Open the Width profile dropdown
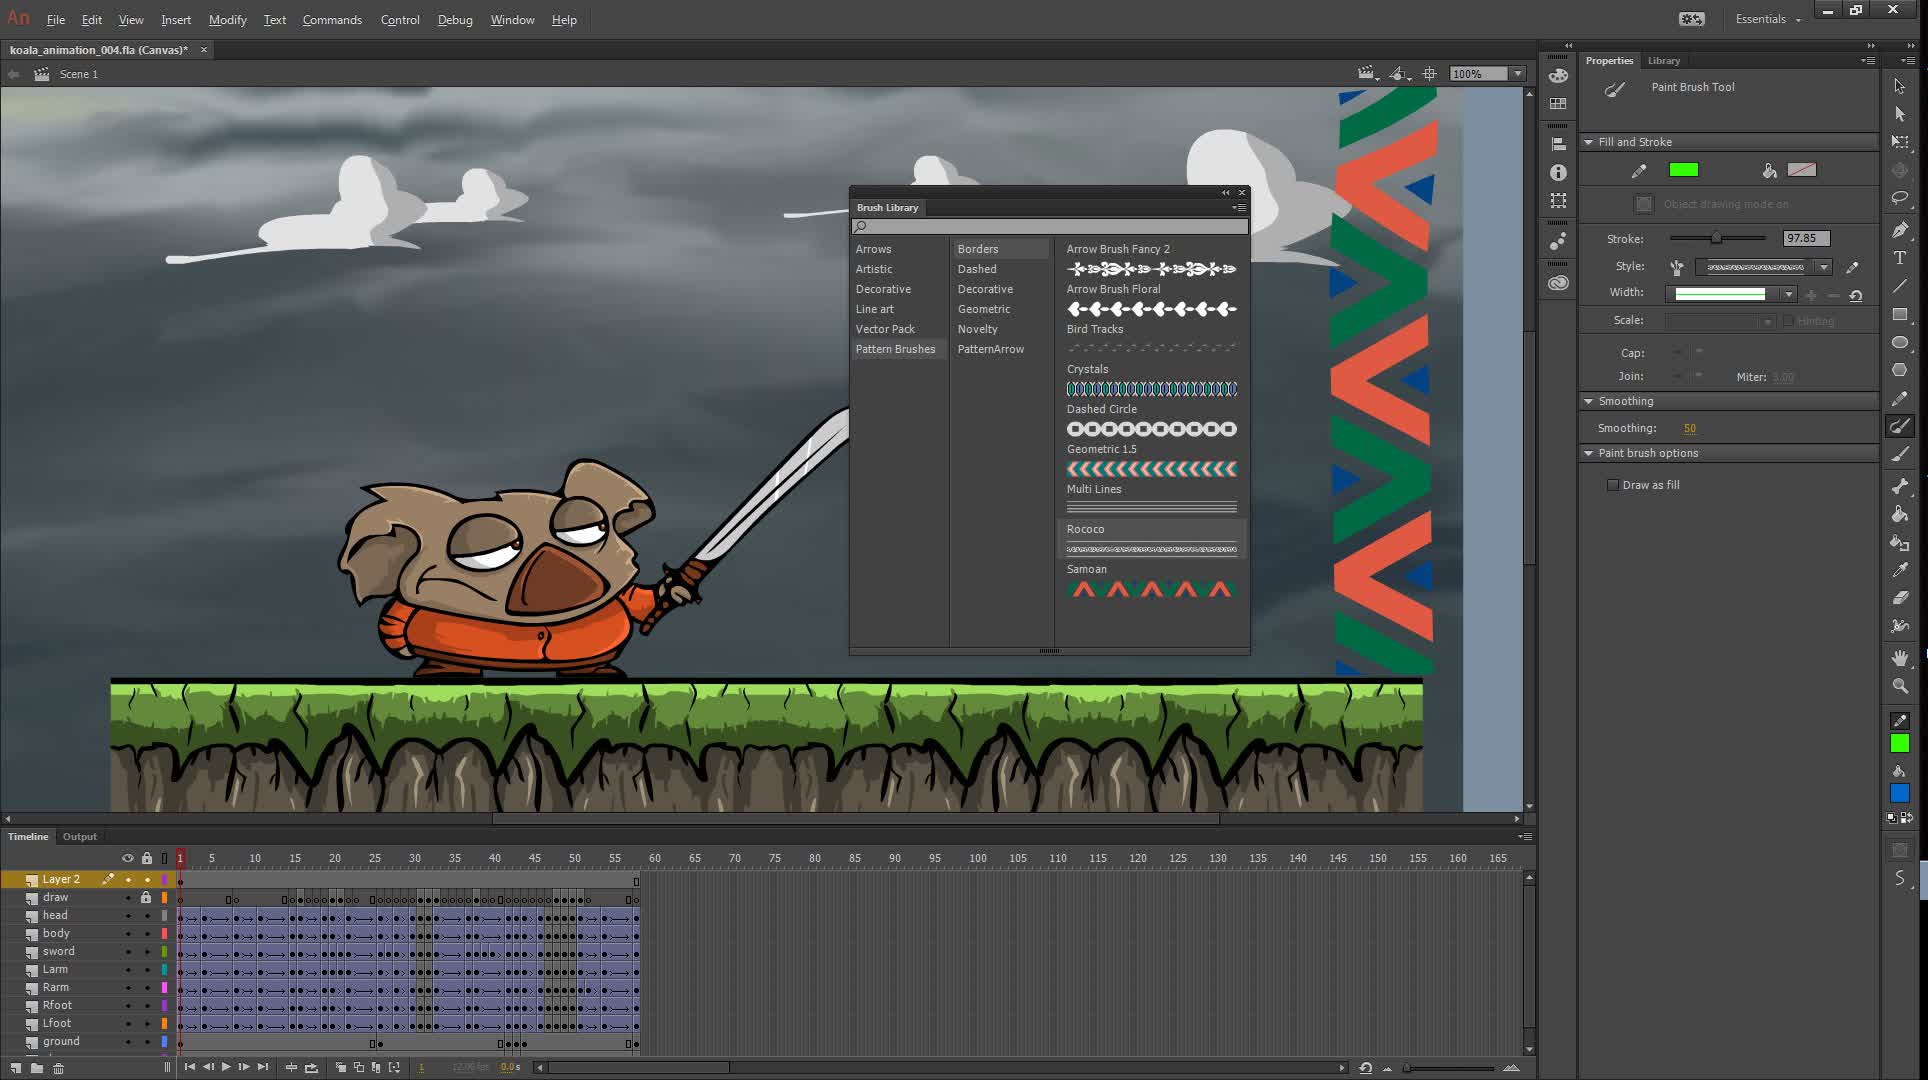 click(x=1788, y=294)
